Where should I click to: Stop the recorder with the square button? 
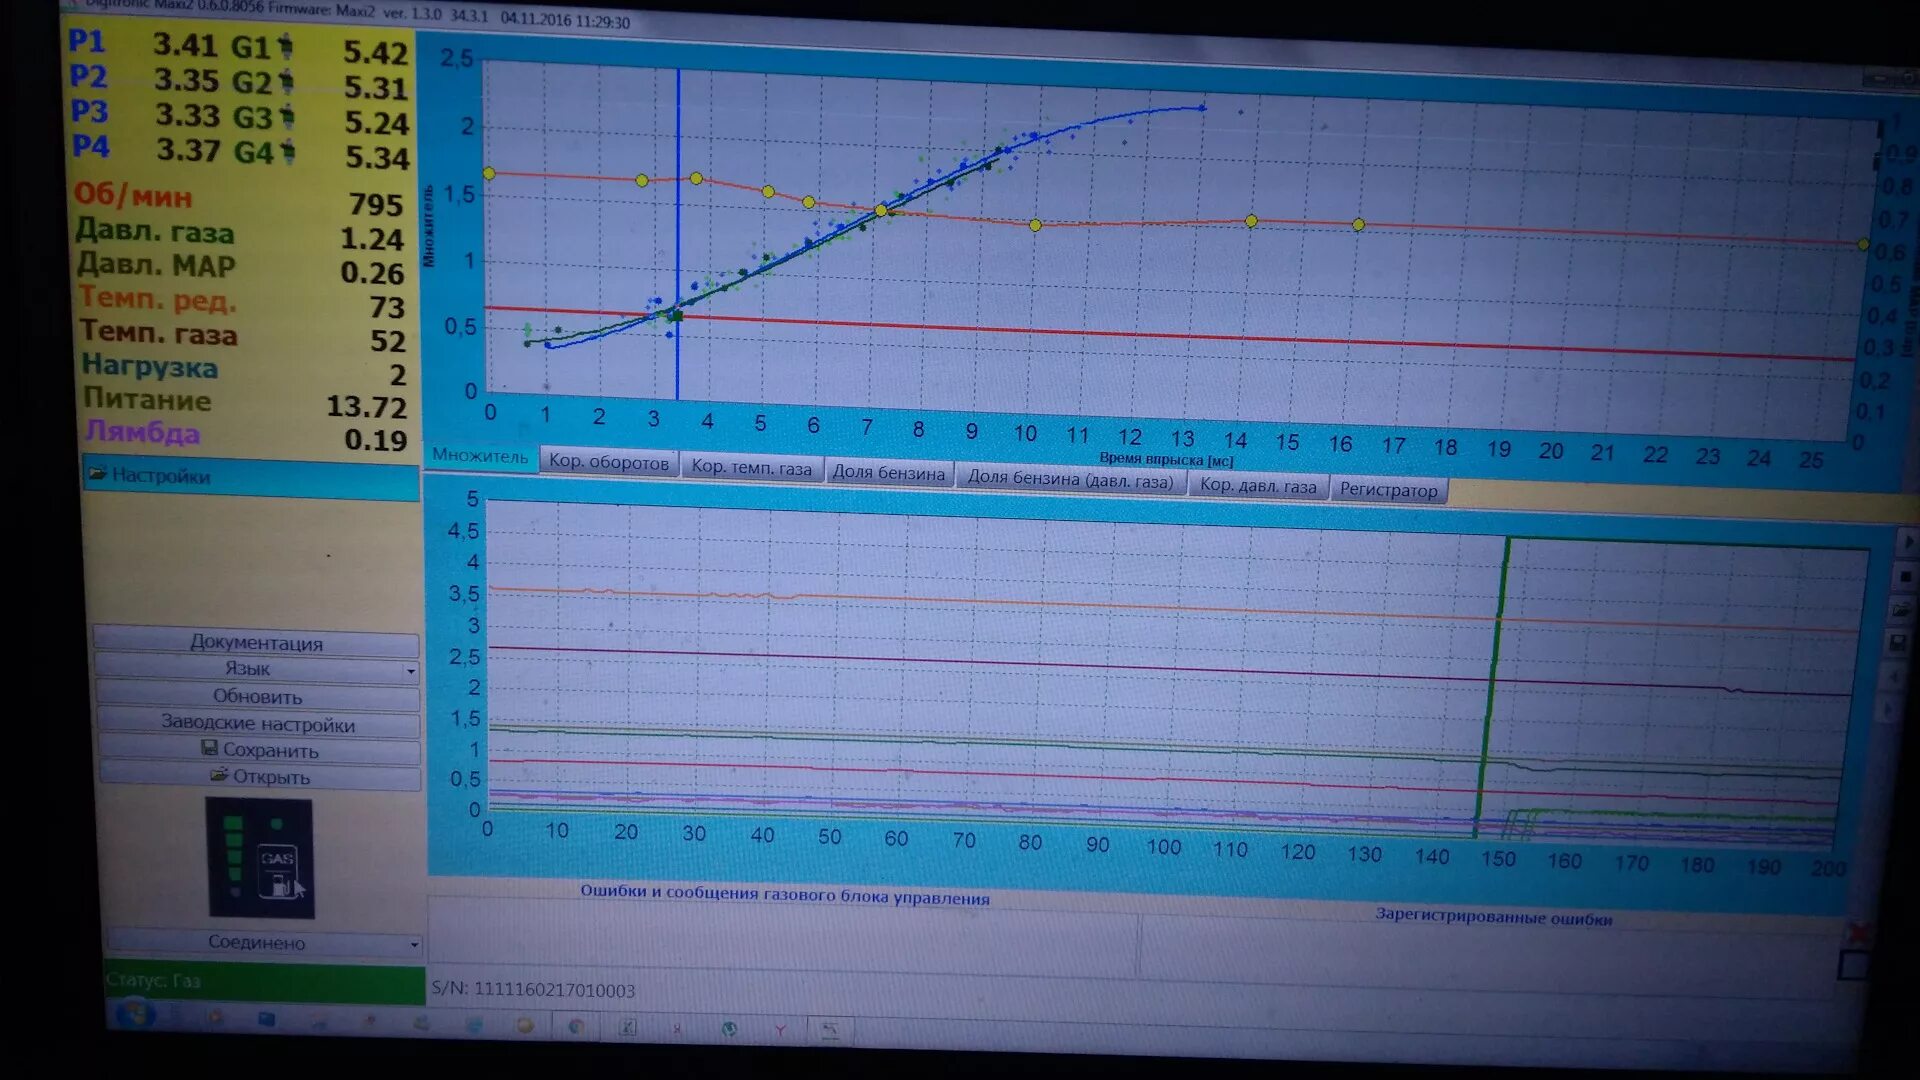click(1905, 577)
